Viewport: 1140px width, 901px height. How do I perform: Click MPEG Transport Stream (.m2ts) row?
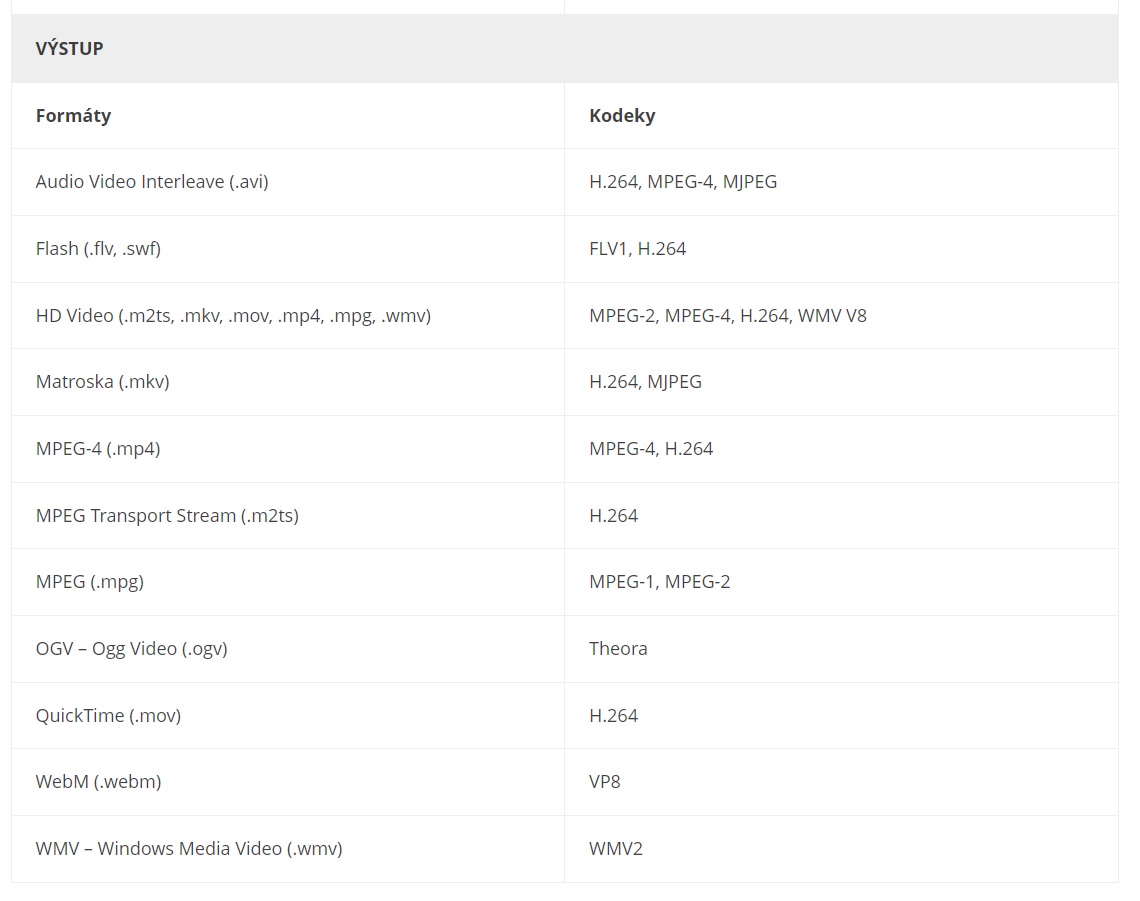[x=565, y=516]
